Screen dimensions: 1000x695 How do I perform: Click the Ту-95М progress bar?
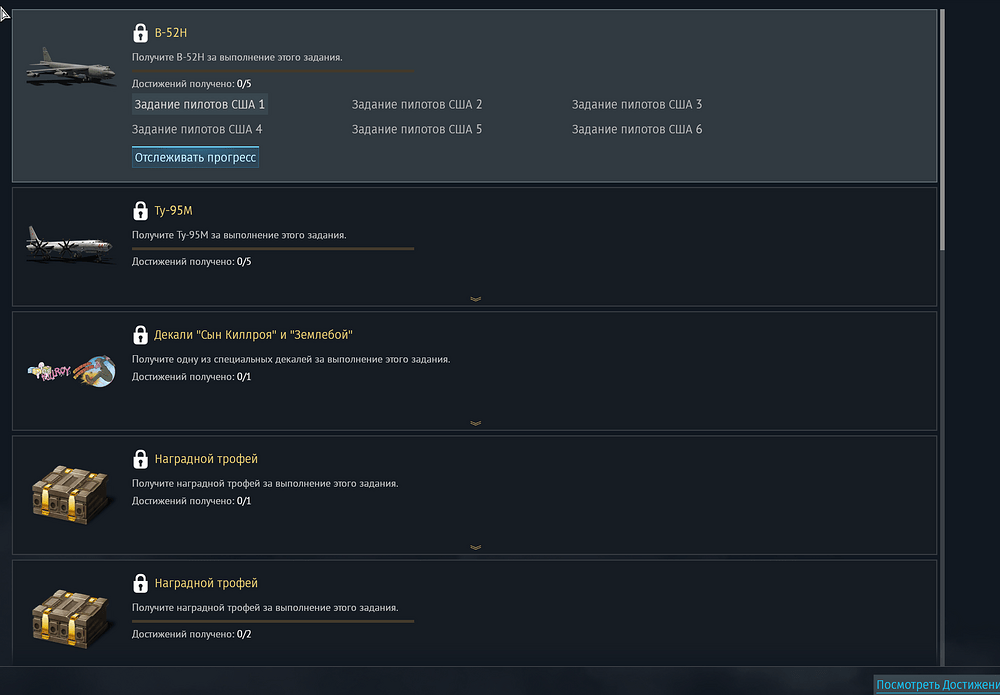pos(273,248)
